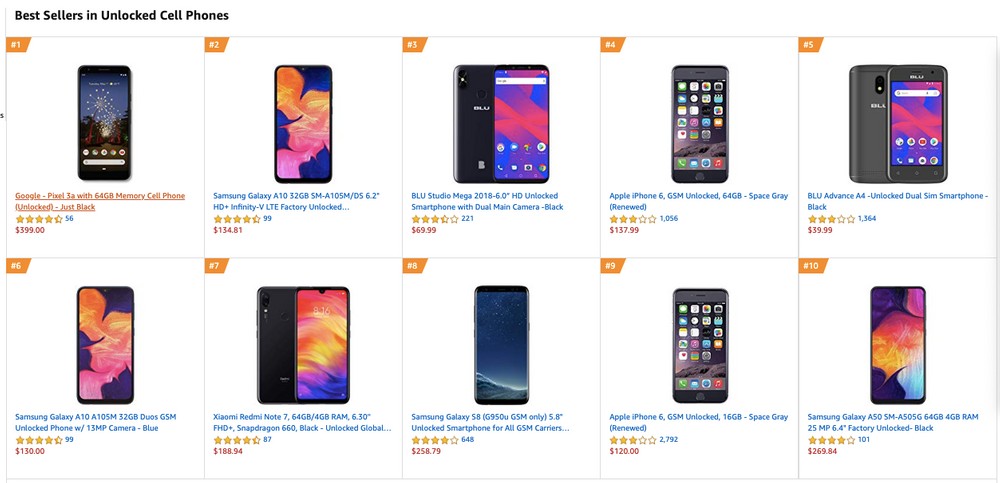Click the star rating for BLU Studio Mega
Screen dimensions: 1000x483
[435, 219]
